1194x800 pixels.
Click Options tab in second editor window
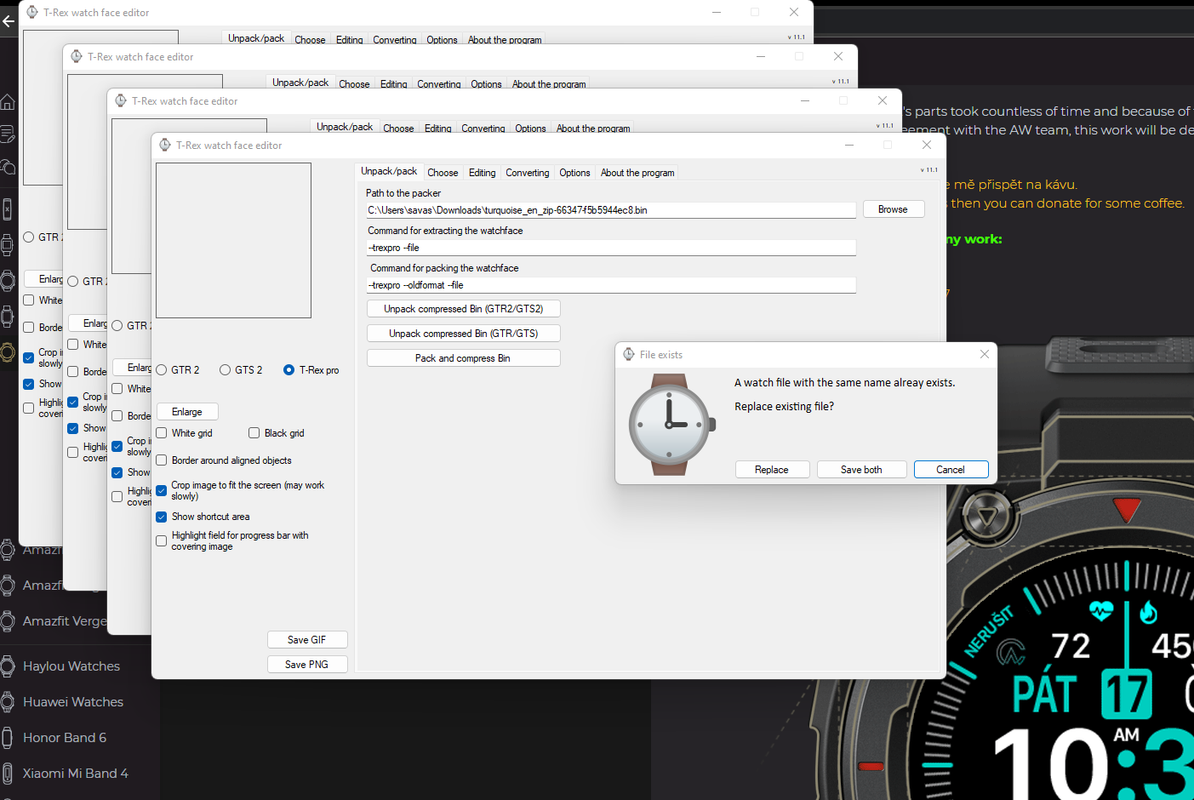pos(486,84)
